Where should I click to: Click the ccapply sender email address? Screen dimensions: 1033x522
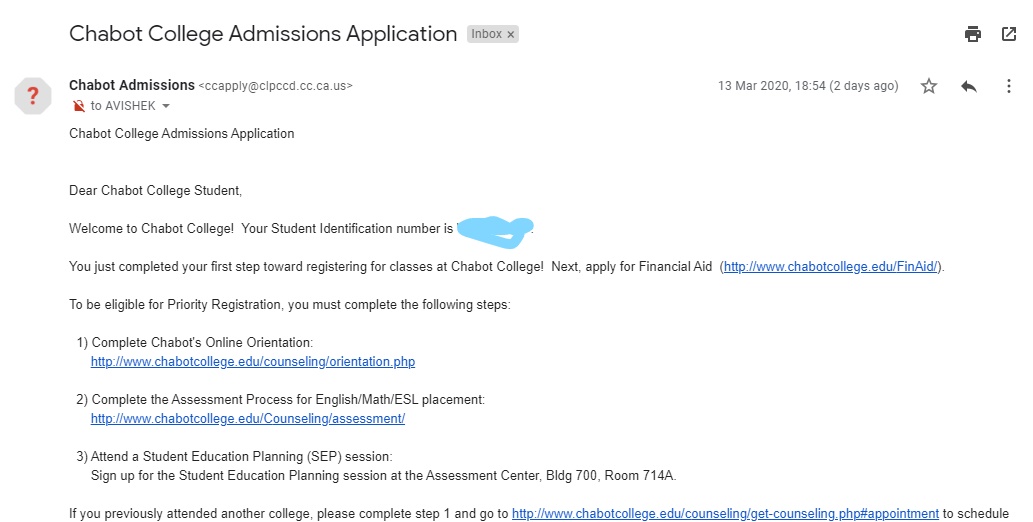tap(276, 86)
